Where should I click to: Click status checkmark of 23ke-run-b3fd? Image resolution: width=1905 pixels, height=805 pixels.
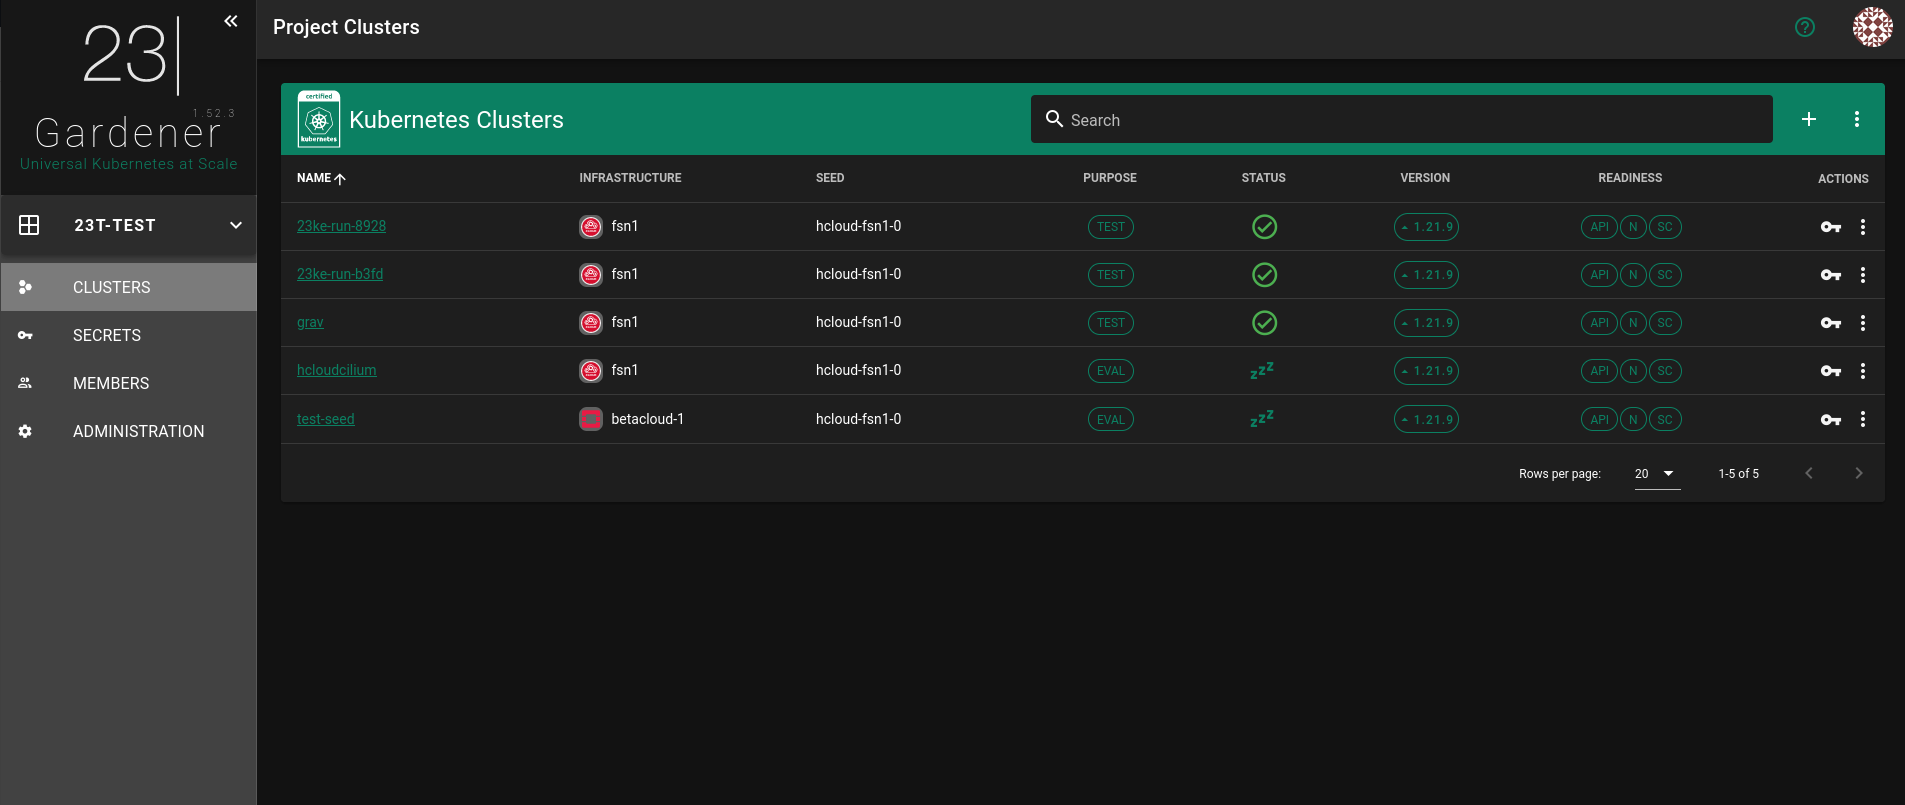pos(1265,275)
